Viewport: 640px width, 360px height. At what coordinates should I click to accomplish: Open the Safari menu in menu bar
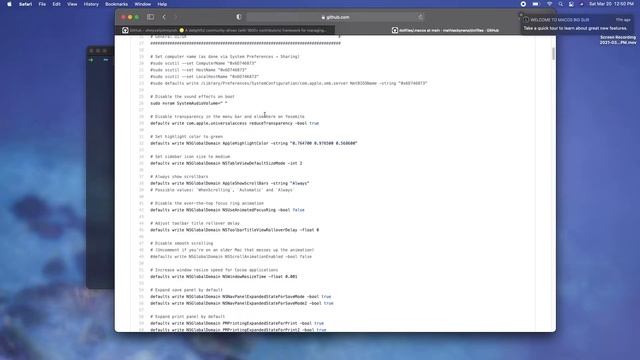25,4
